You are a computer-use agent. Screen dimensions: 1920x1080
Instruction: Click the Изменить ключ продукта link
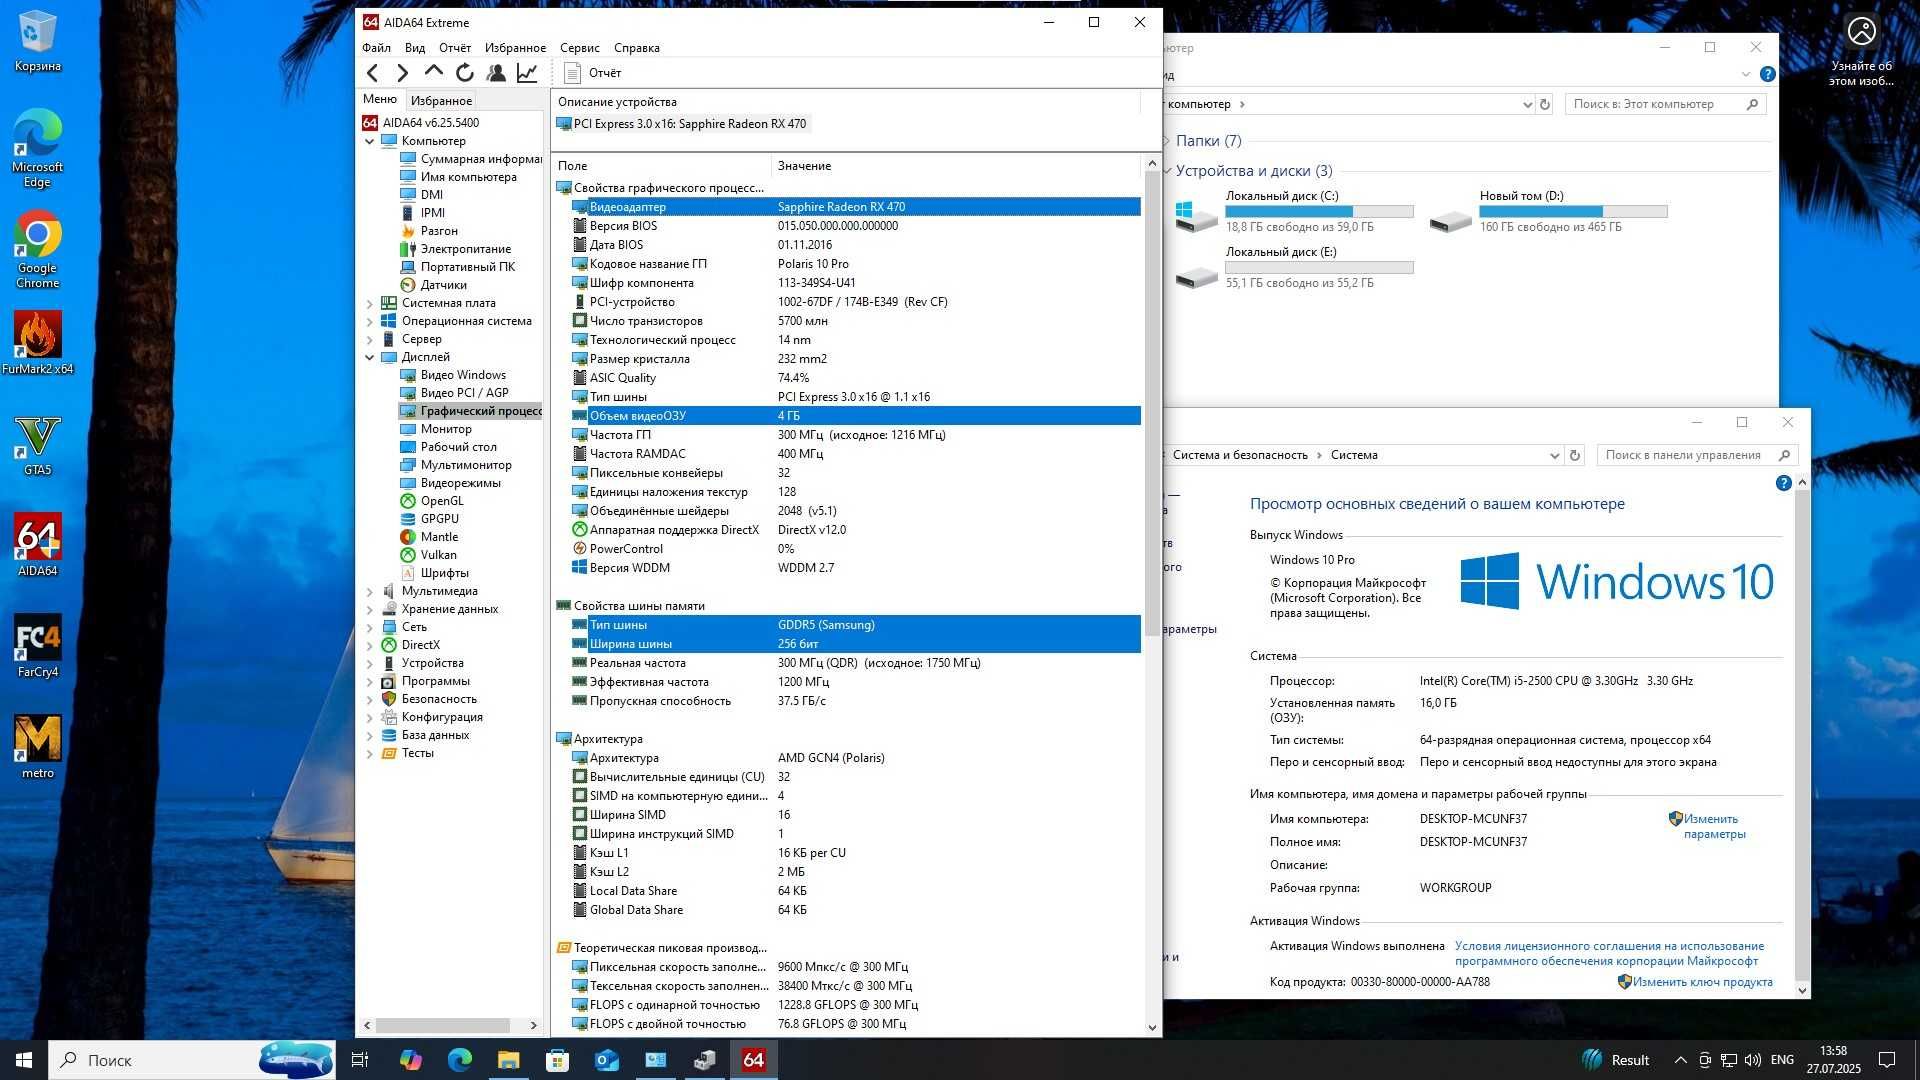tap(1702, 982)
